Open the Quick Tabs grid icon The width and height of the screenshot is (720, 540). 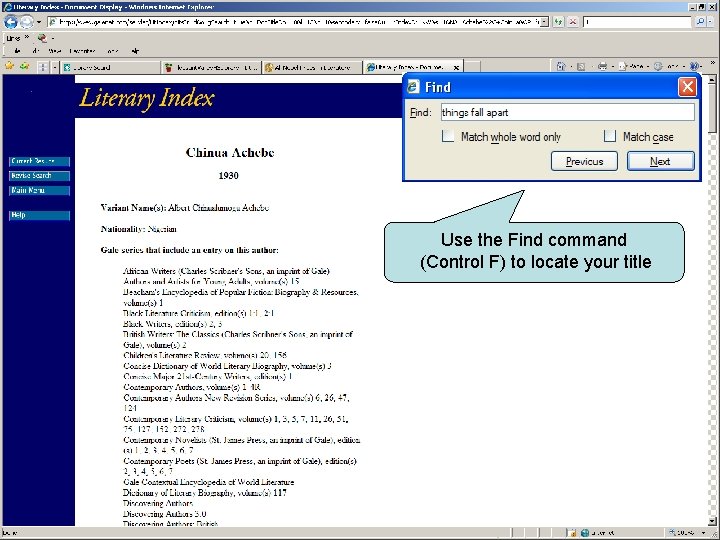click(43, 67)
